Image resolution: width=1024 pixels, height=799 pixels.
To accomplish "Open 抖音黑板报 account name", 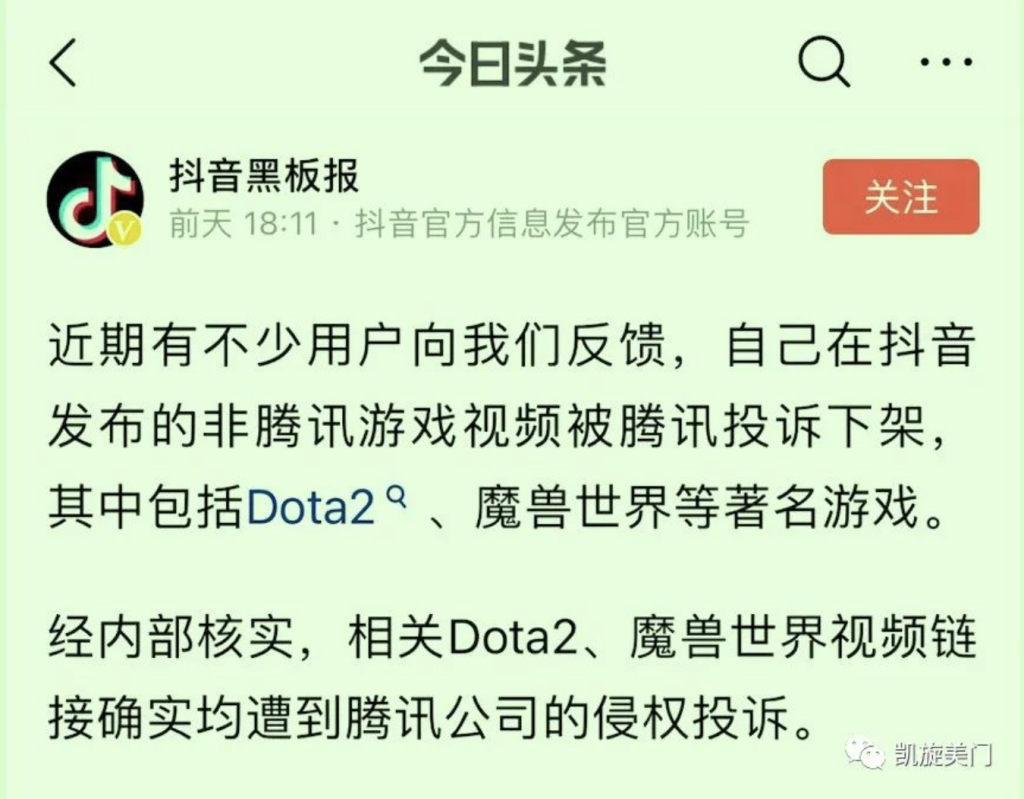I will pos(264,176).
